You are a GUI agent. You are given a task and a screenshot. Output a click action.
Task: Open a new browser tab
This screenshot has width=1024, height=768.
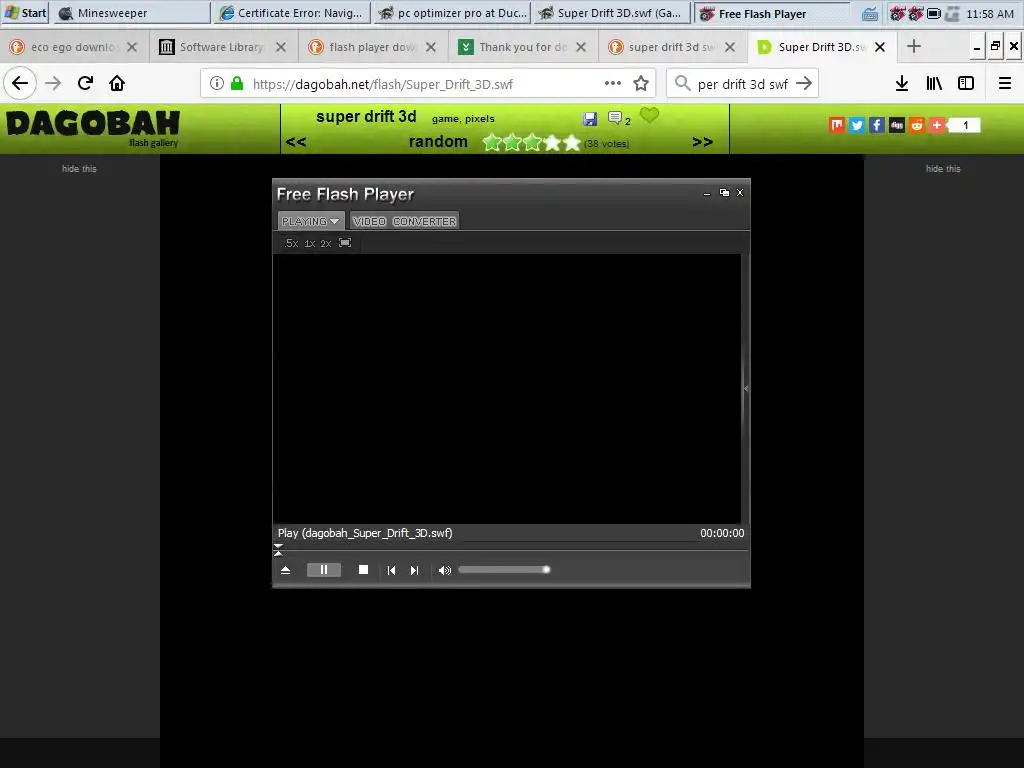point(914,46)
